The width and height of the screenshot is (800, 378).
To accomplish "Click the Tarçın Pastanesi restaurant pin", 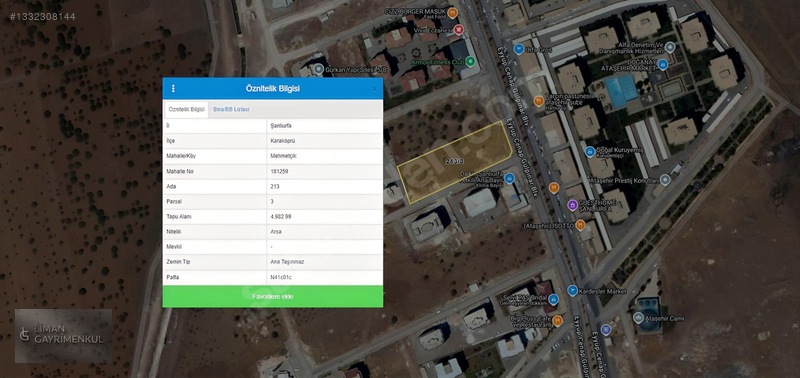I will tap(538, 100).
